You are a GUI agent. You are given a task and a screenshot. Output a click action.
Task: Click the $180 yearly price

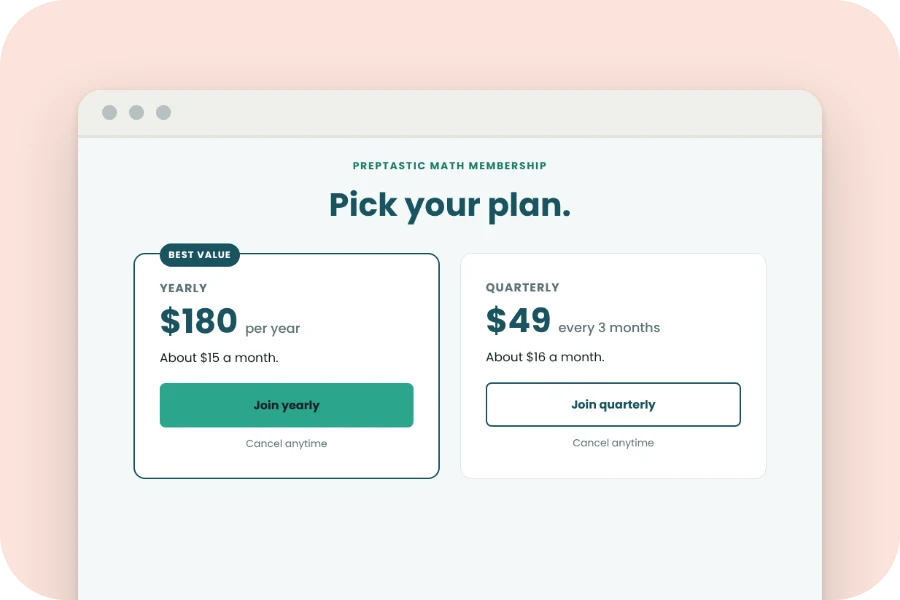199,320
